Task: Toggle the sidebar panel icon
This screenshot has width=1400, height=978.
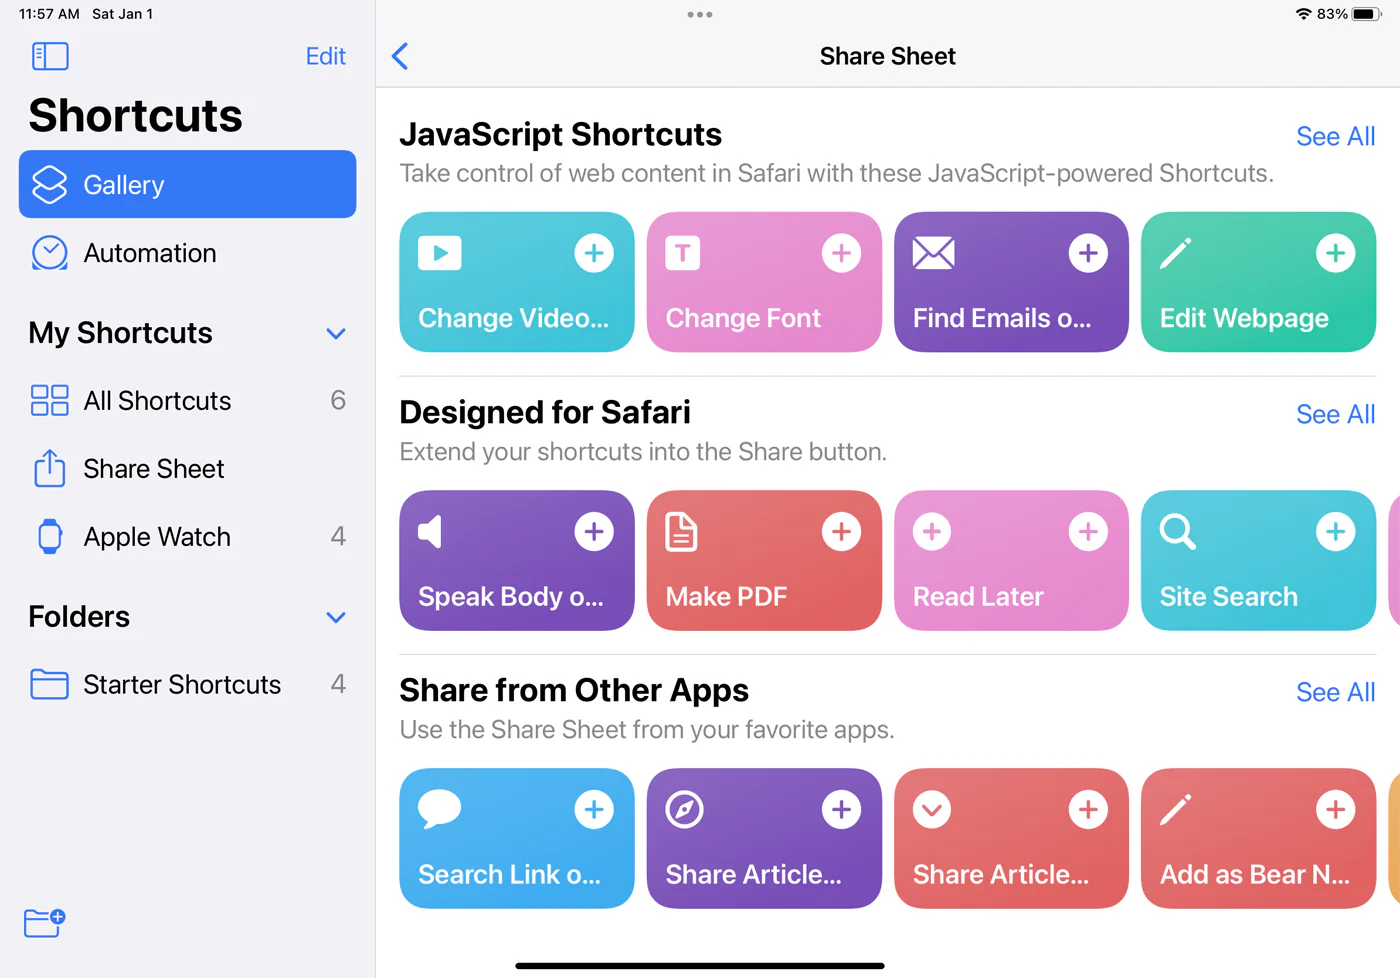Action: (50, 56)
